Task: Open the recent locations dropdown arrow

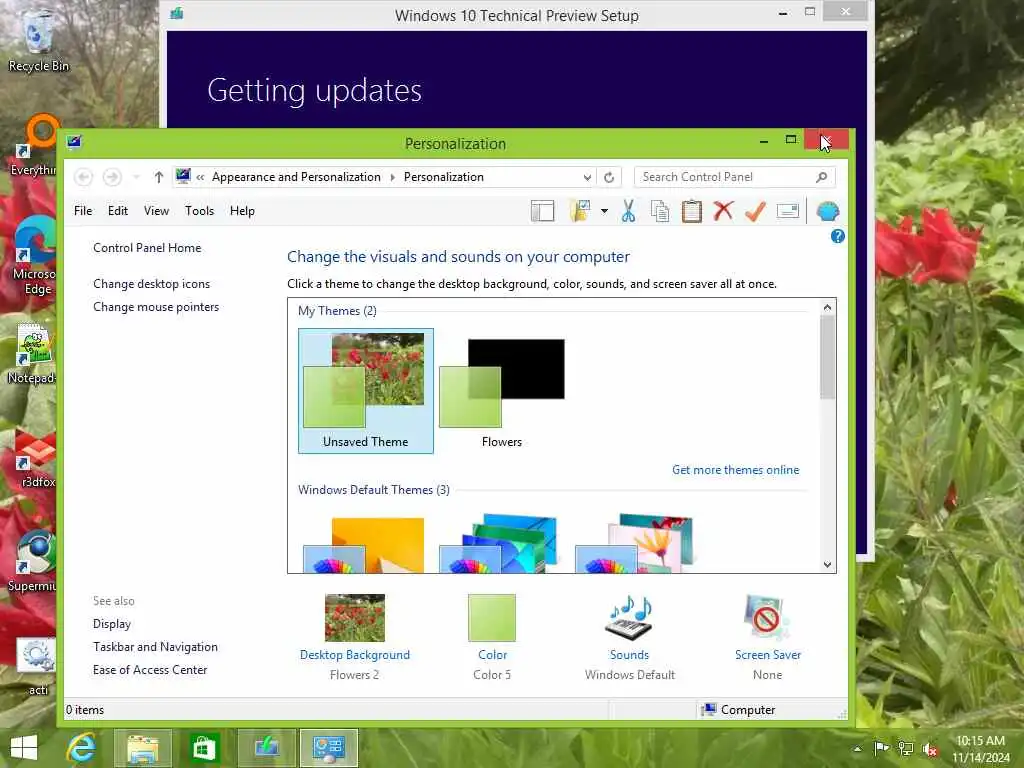Action: tap(136, 177)
